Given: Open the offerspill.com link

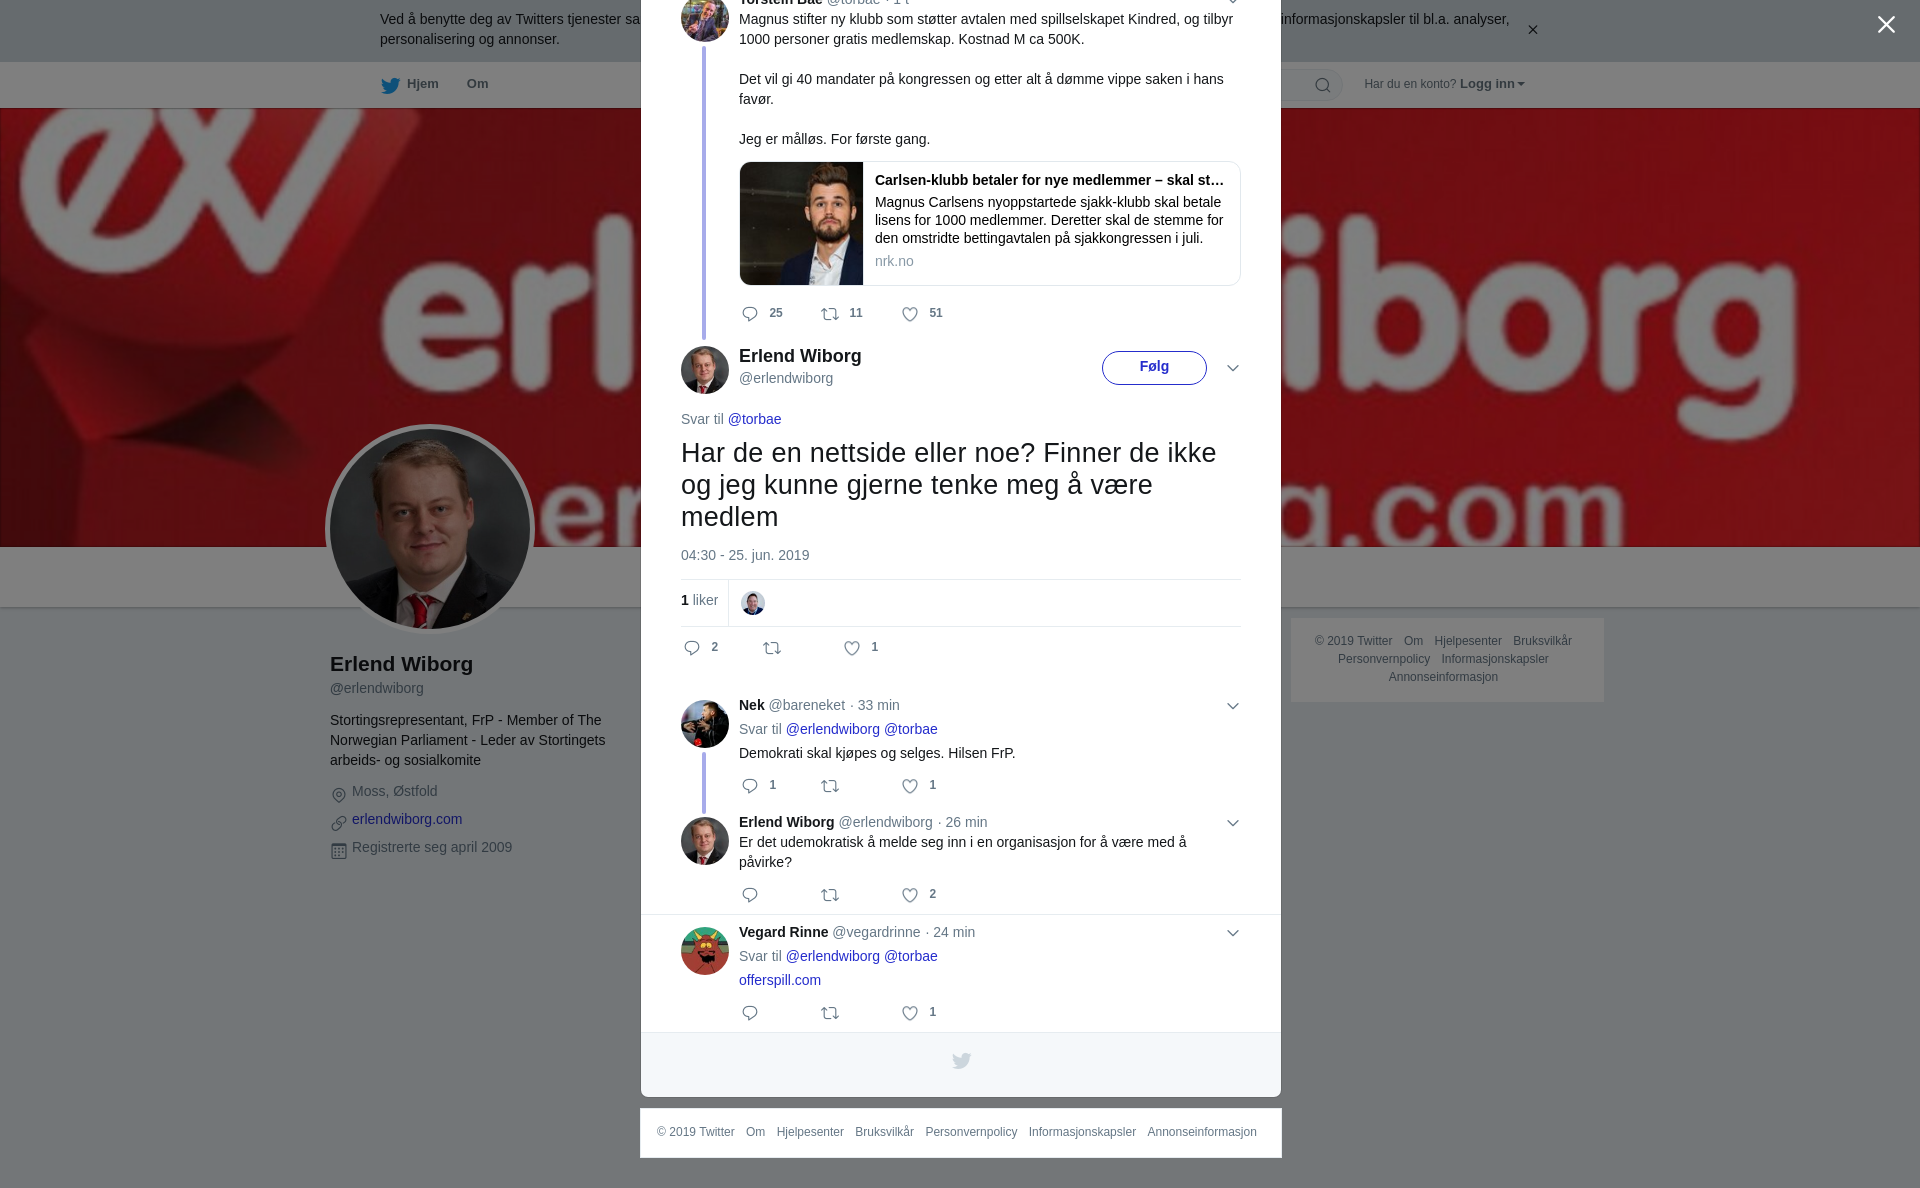Looking at the screenshot, I should click(x=780, y=981).
